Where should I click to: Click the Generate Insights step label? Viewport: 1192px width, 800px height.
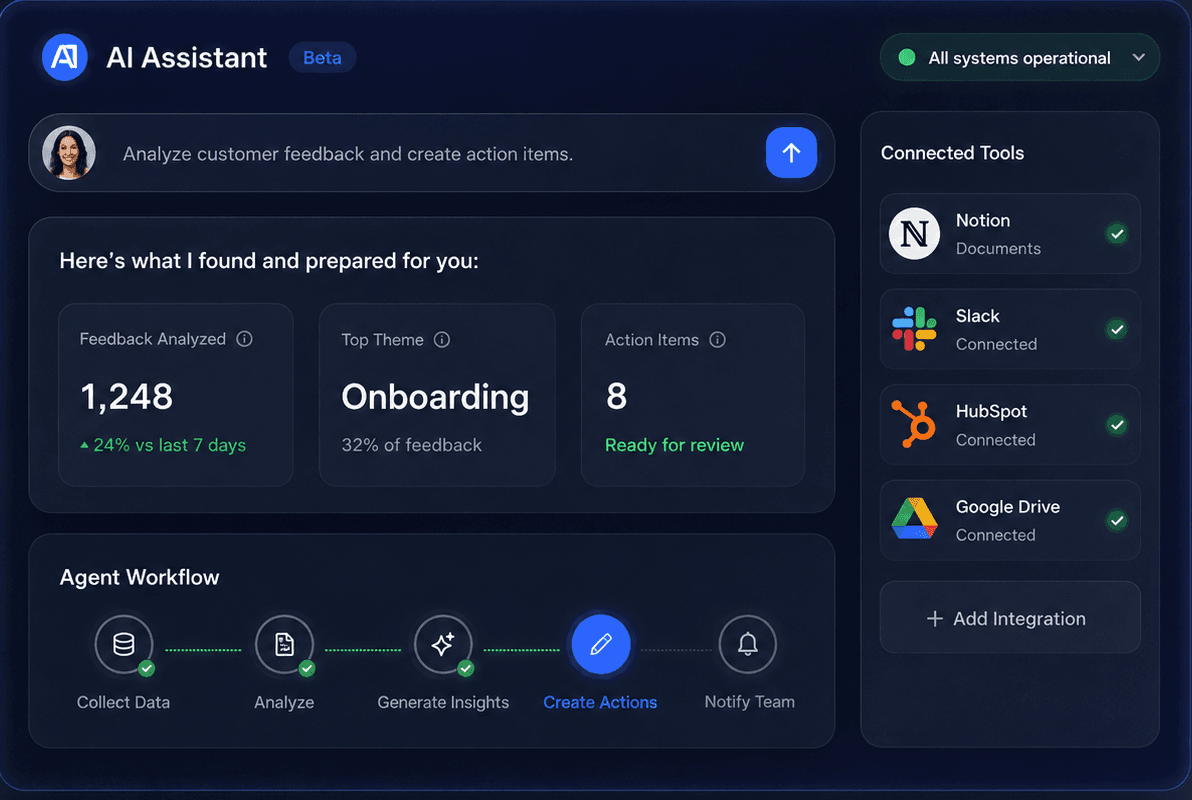pos(443,702)
